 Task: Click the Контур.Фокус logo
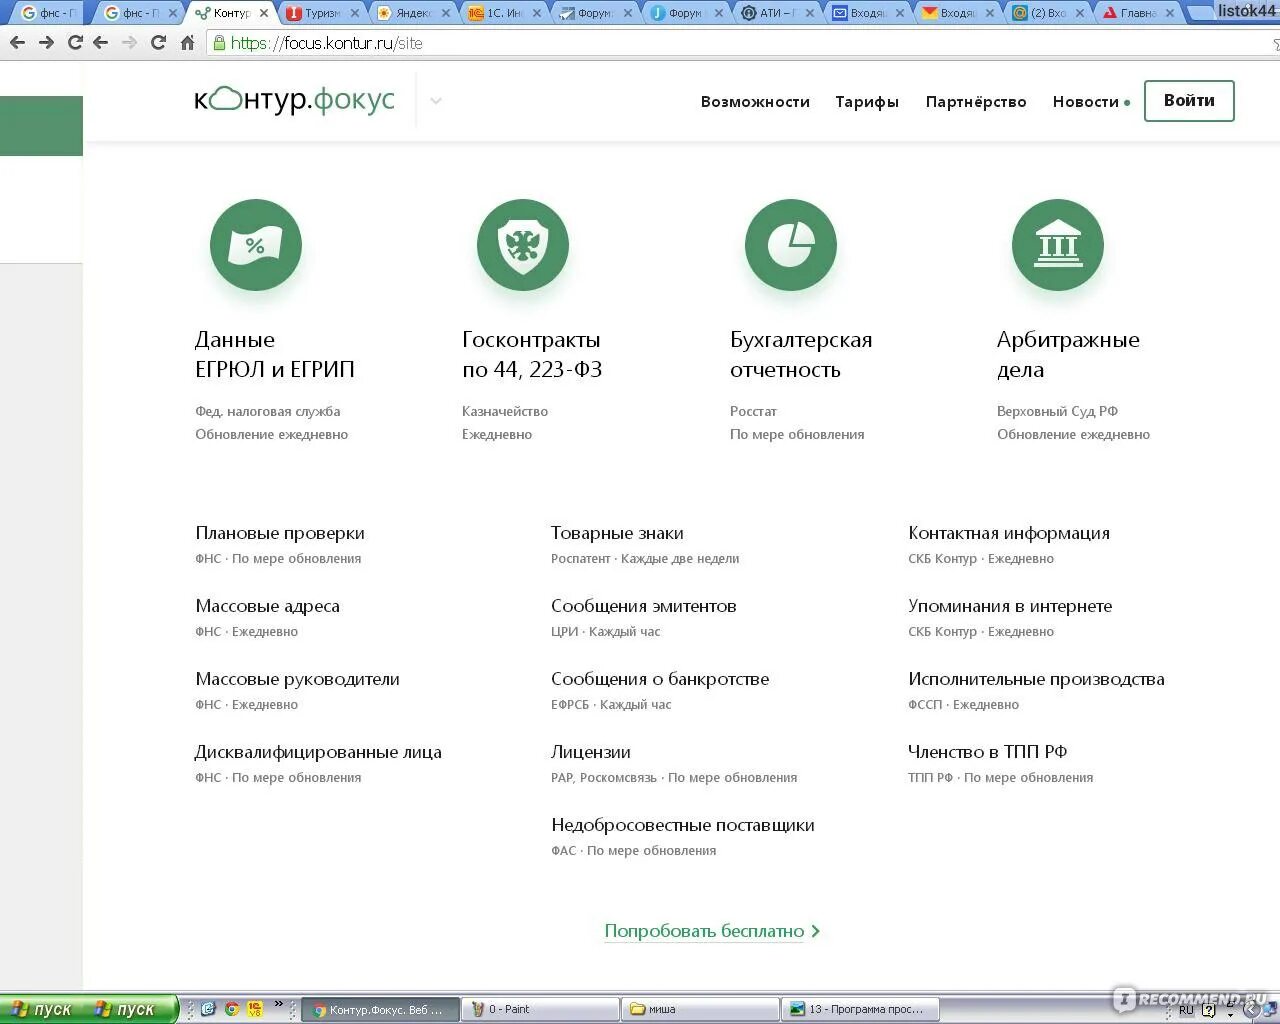(x=295, y=100)
